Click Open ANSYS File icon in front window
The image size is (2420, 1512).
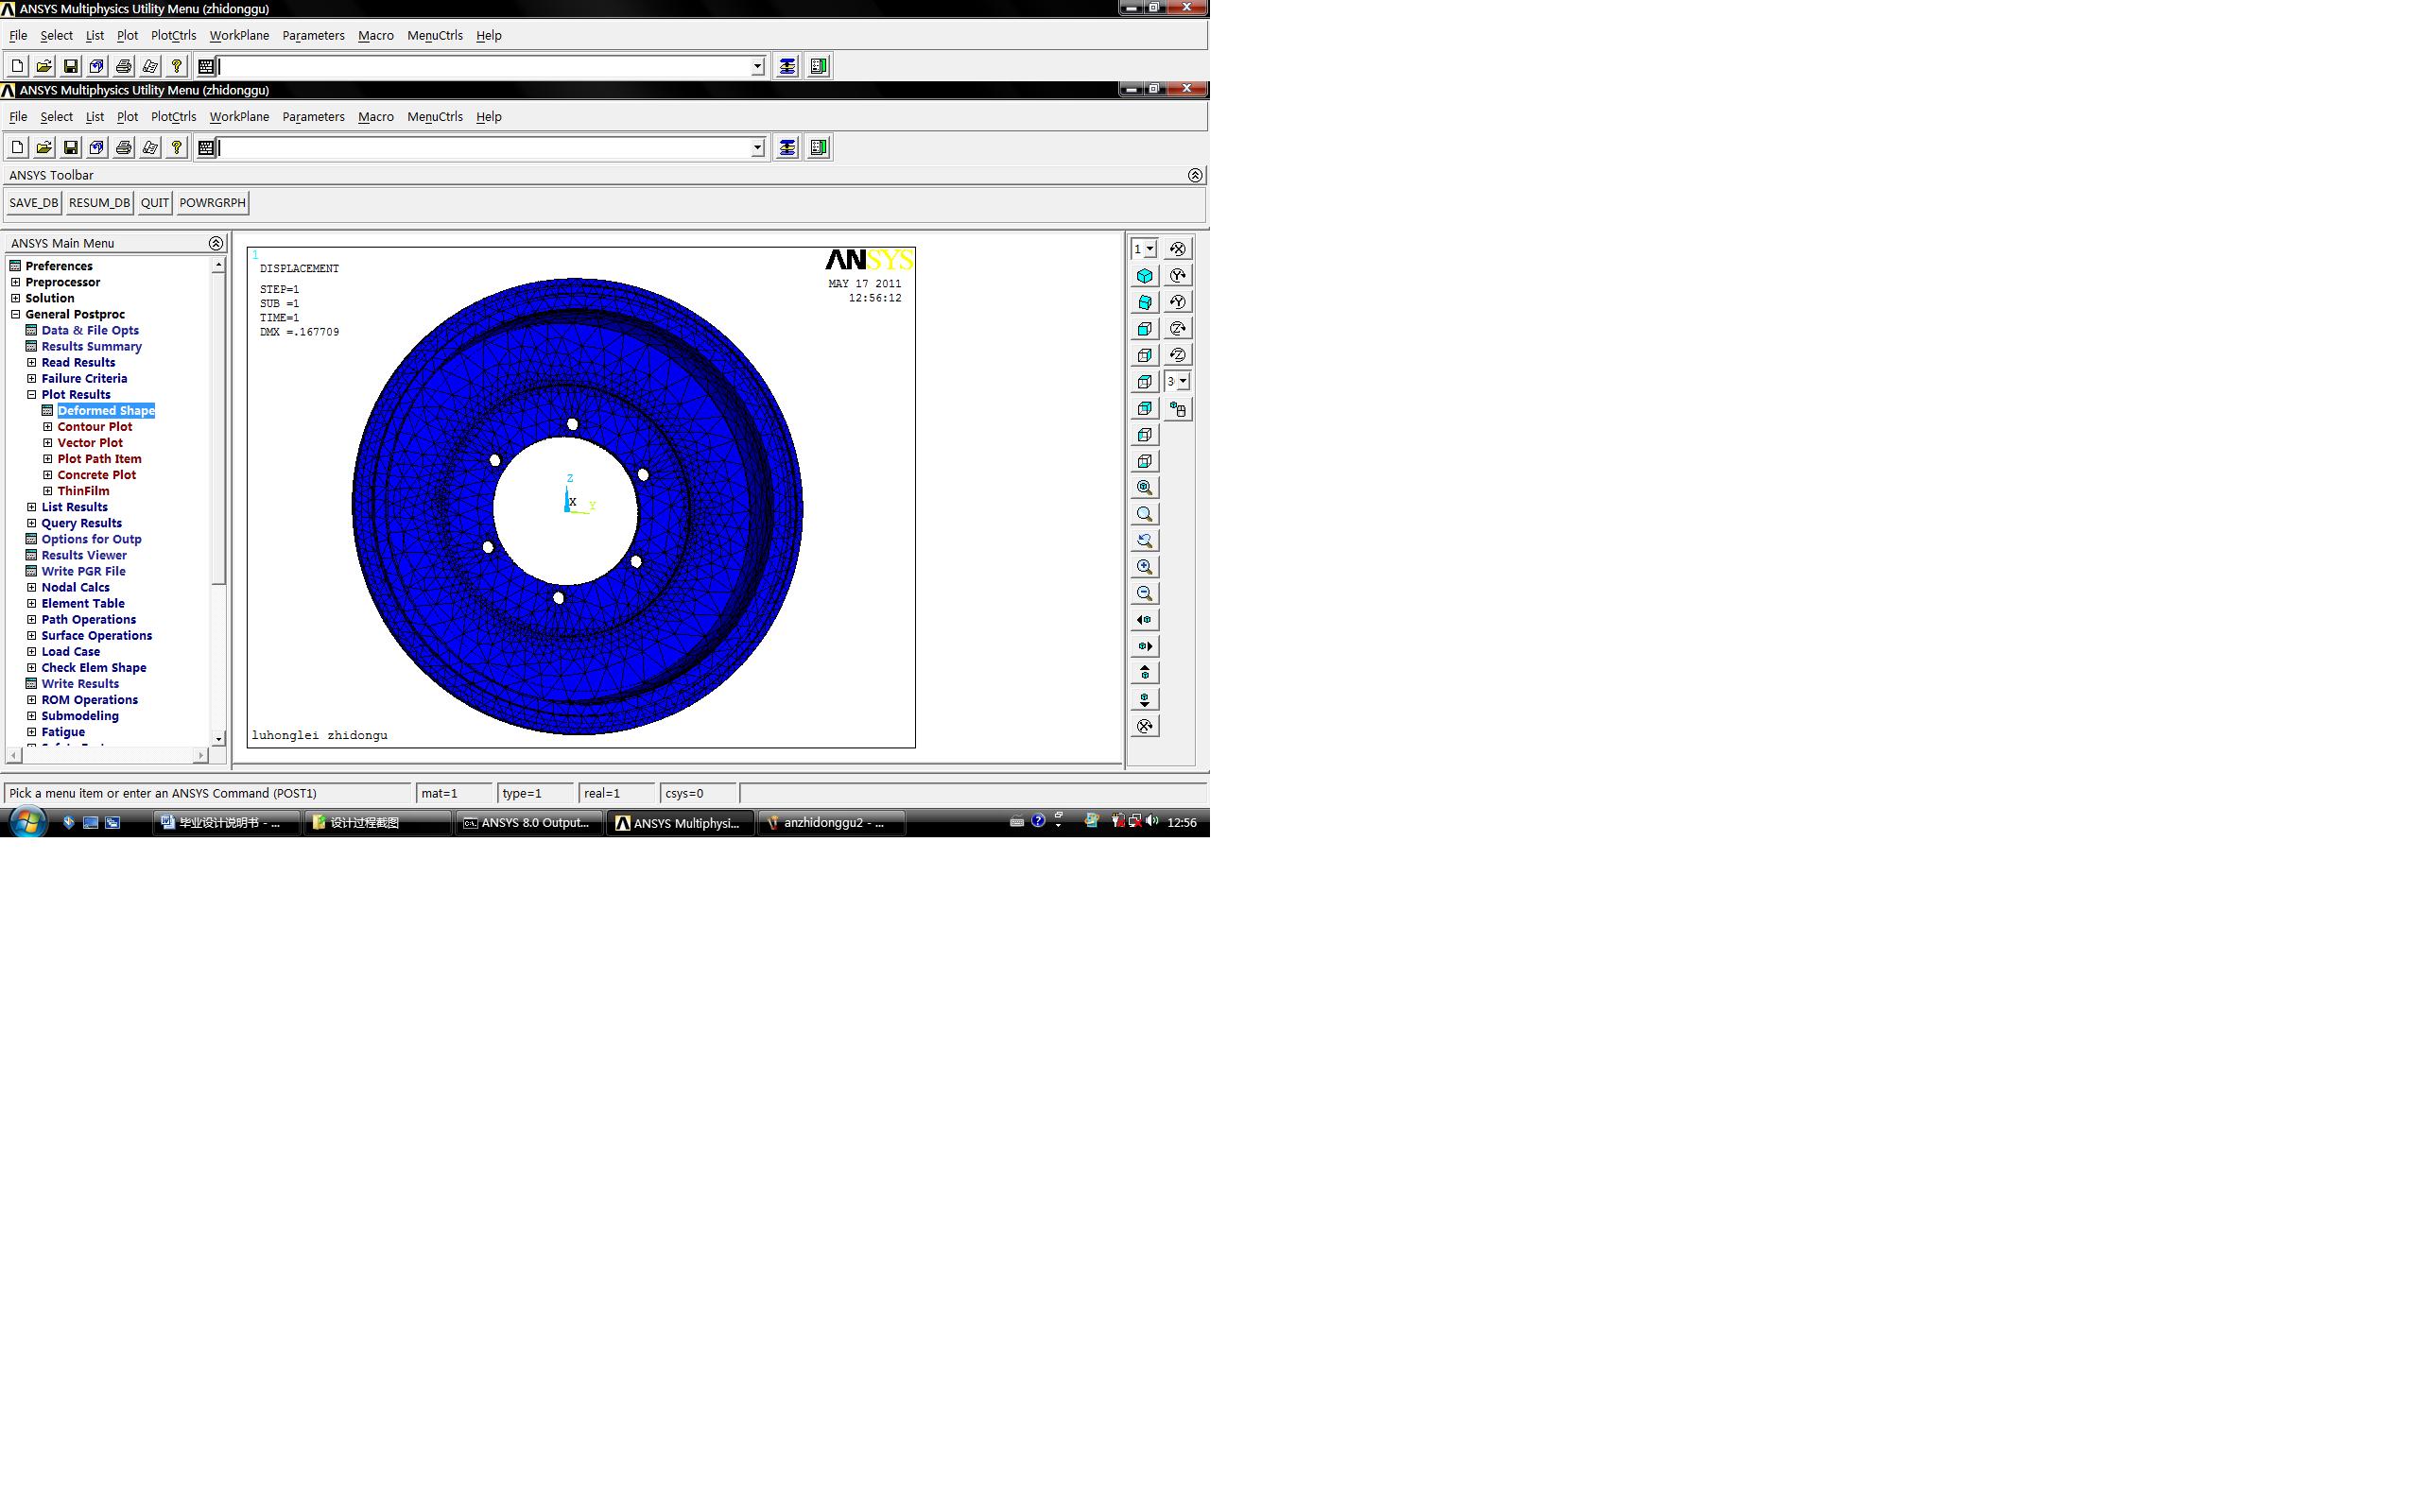click(44, 148)
